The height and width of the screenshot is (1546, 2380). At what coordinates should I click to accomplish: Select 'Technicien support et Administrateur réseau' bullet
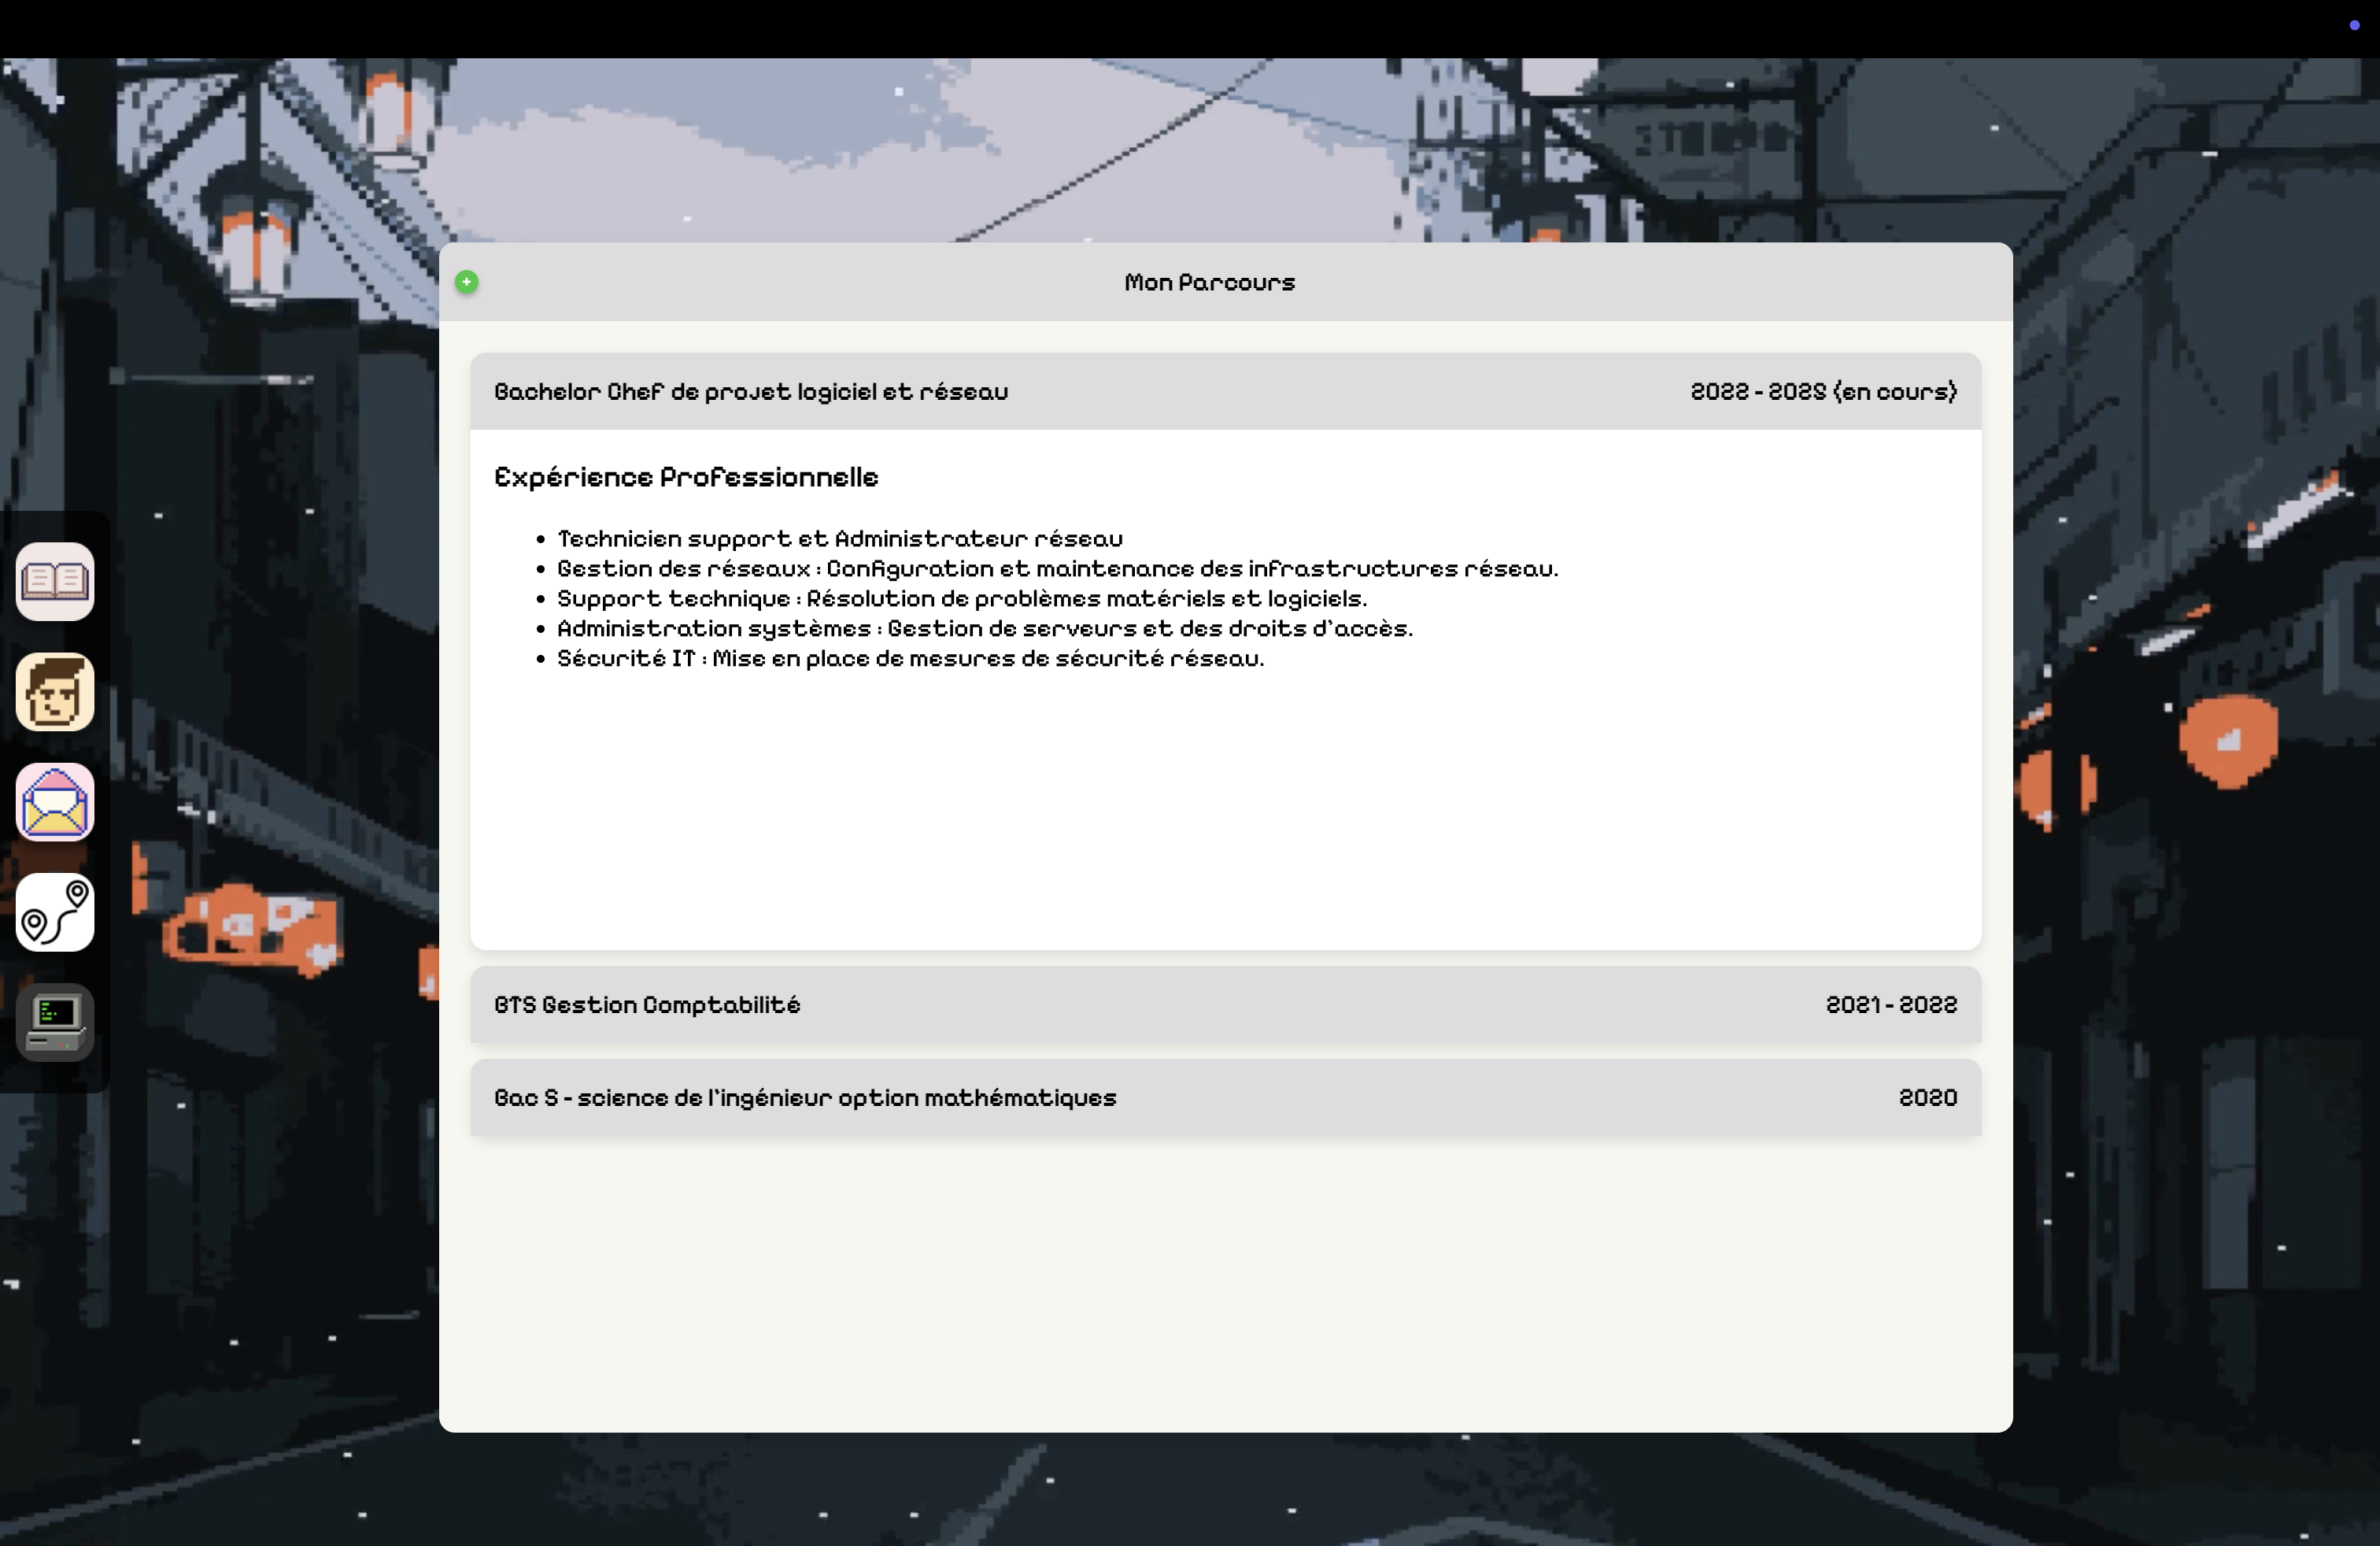click(840, 539)
